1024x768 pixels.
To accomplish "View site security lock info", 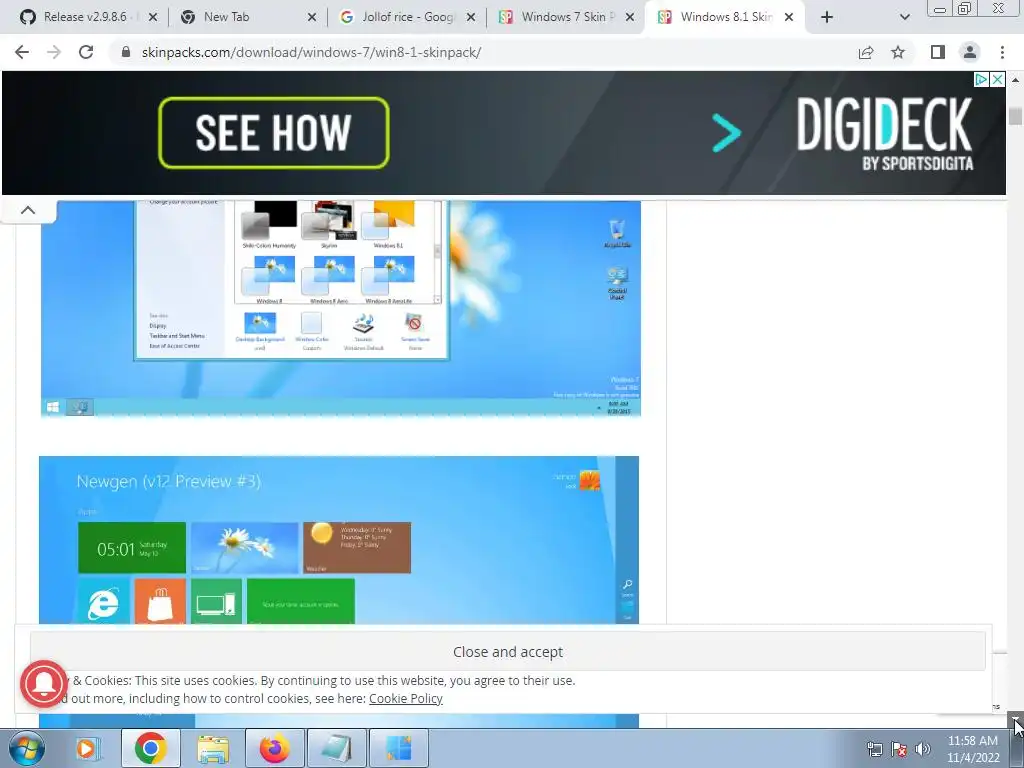I will pos(126,52).
